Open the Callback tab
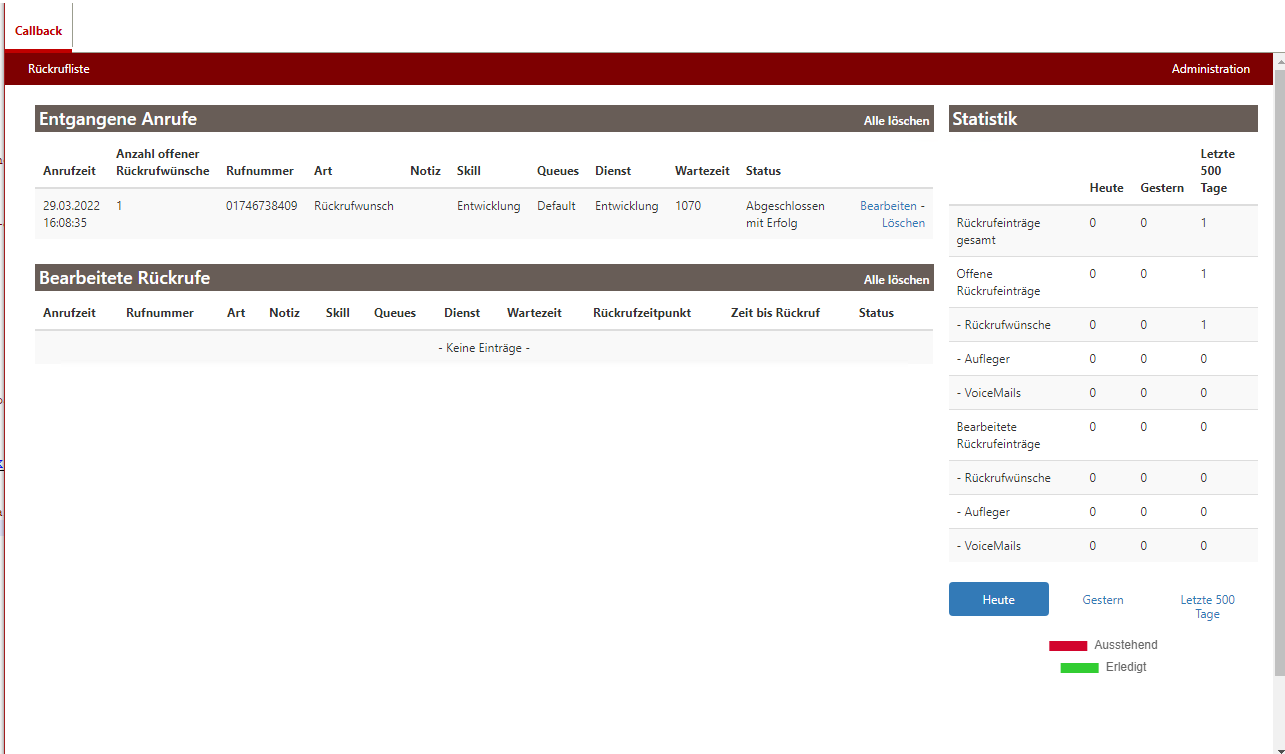Screen dimensions: 1285x754 tap(38, 31)
